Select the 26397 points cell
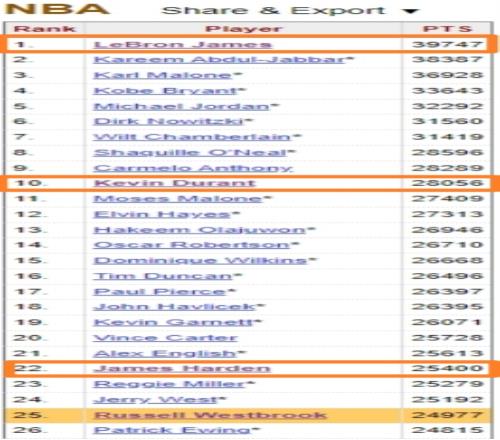The height and width of the screenshot is (440, 500). tap(447, 292)
